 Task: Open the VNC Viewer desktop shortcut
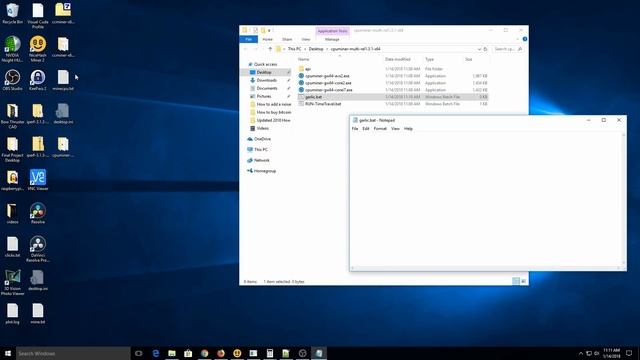[38, 180]
